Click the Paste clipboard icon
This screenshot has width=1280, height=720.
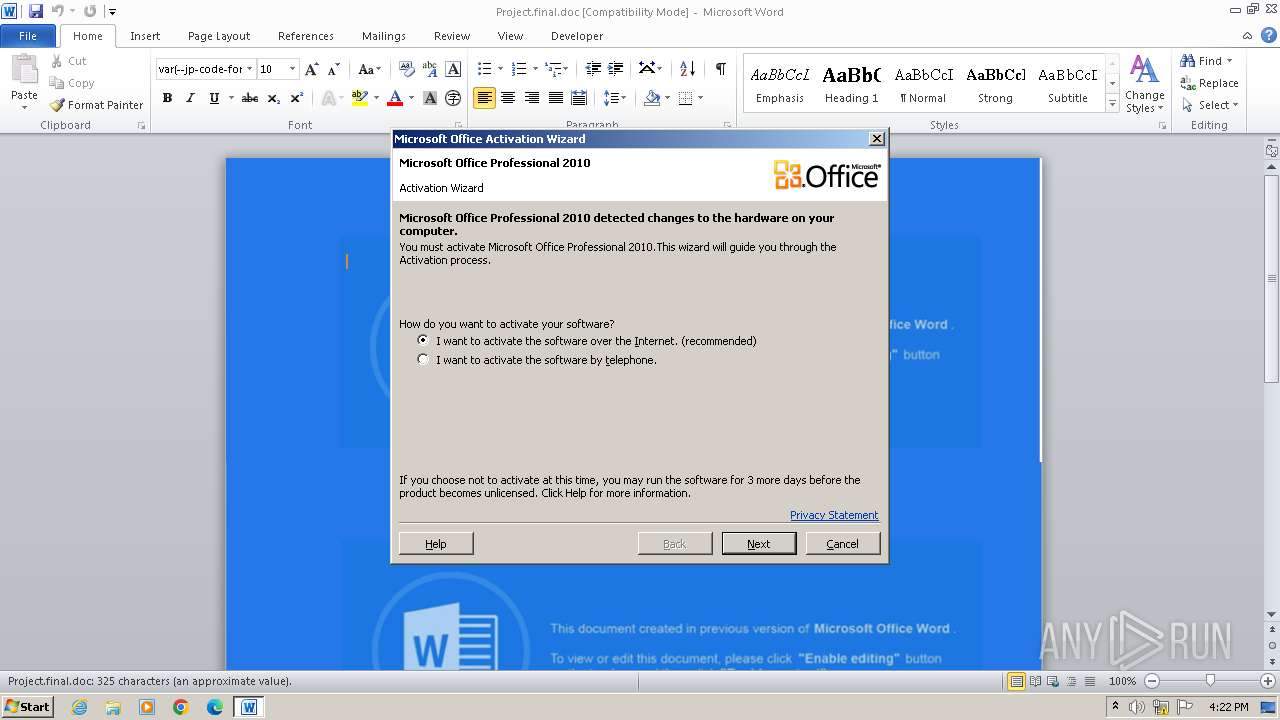pos(24,73)
